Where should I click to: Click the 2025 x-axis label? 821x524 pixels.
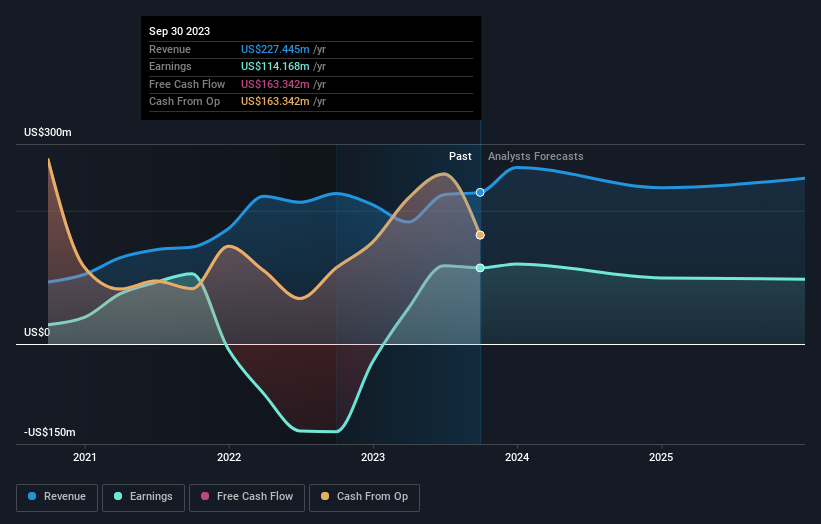pos(661,457)
